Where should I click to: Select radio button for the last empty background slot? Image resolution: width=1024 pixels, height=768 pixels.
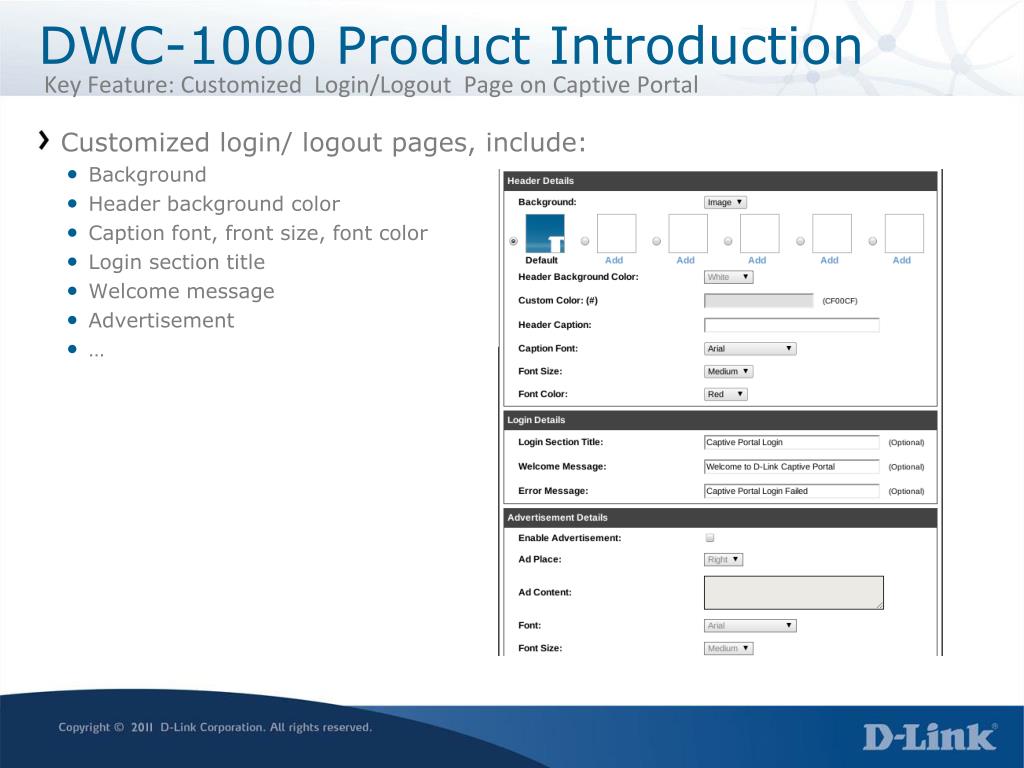(x=872, y=241)
